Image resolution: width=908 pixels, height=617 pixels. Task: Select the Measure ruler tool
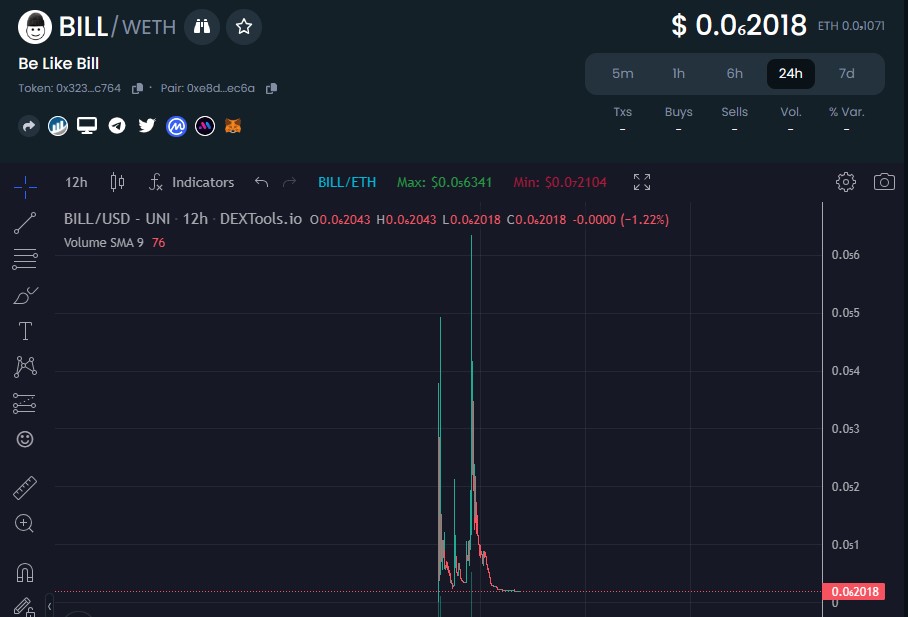click(24, 487)
